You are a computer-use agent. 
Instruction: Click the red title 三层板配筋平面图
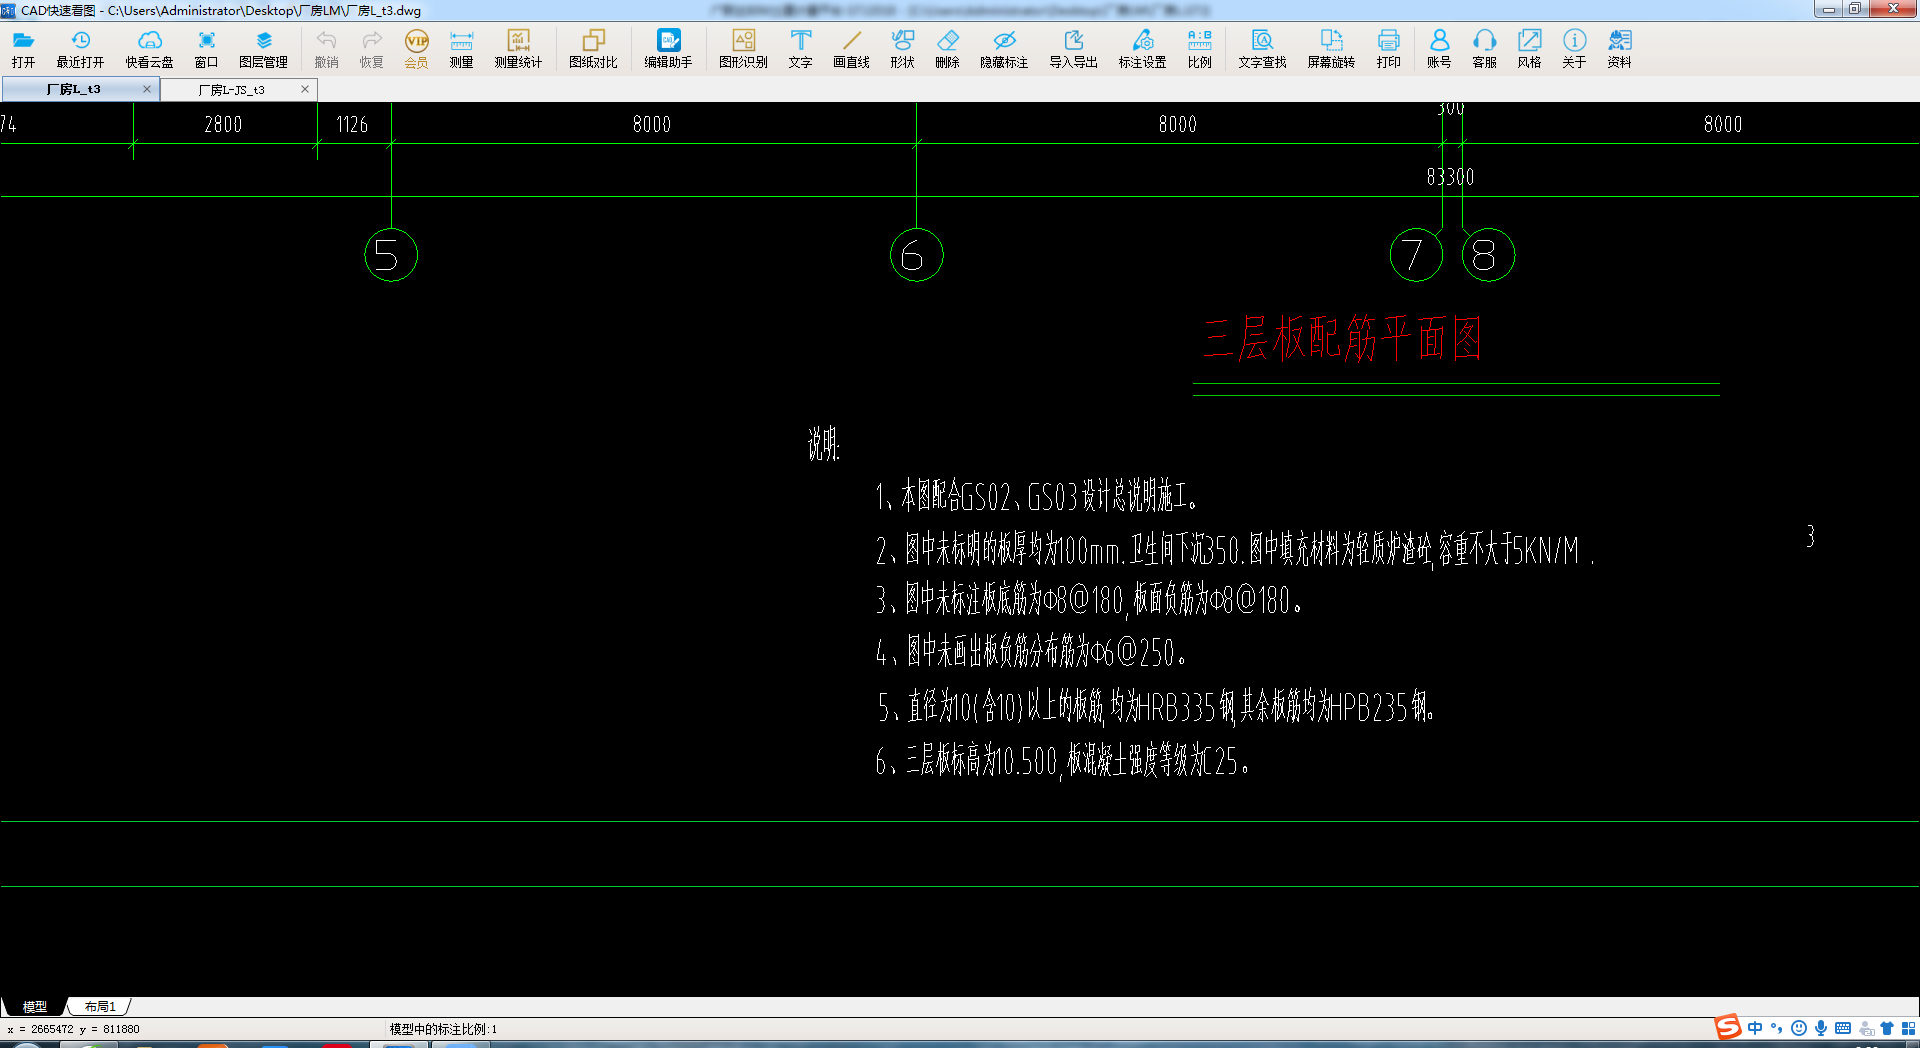pyautogui.click(x=1342, y=338)
